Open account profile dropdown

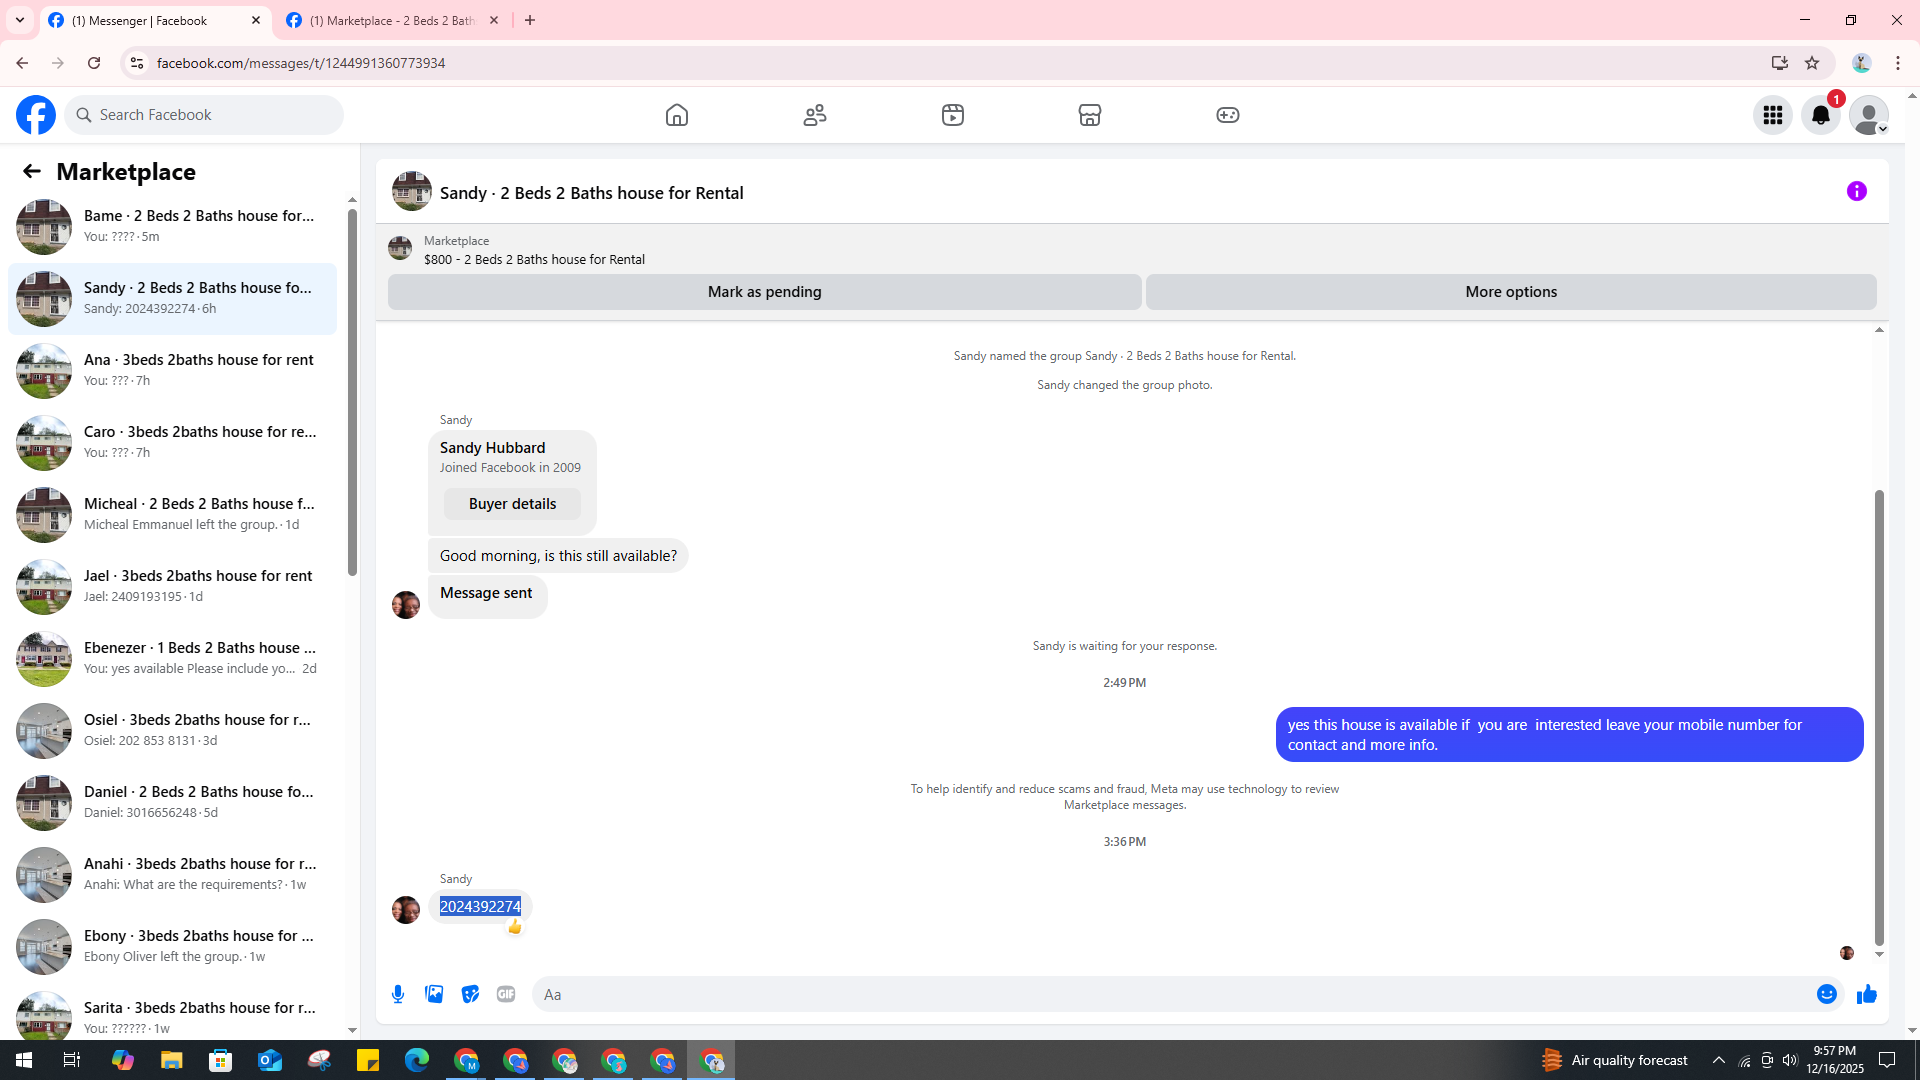pos(1869,115)
